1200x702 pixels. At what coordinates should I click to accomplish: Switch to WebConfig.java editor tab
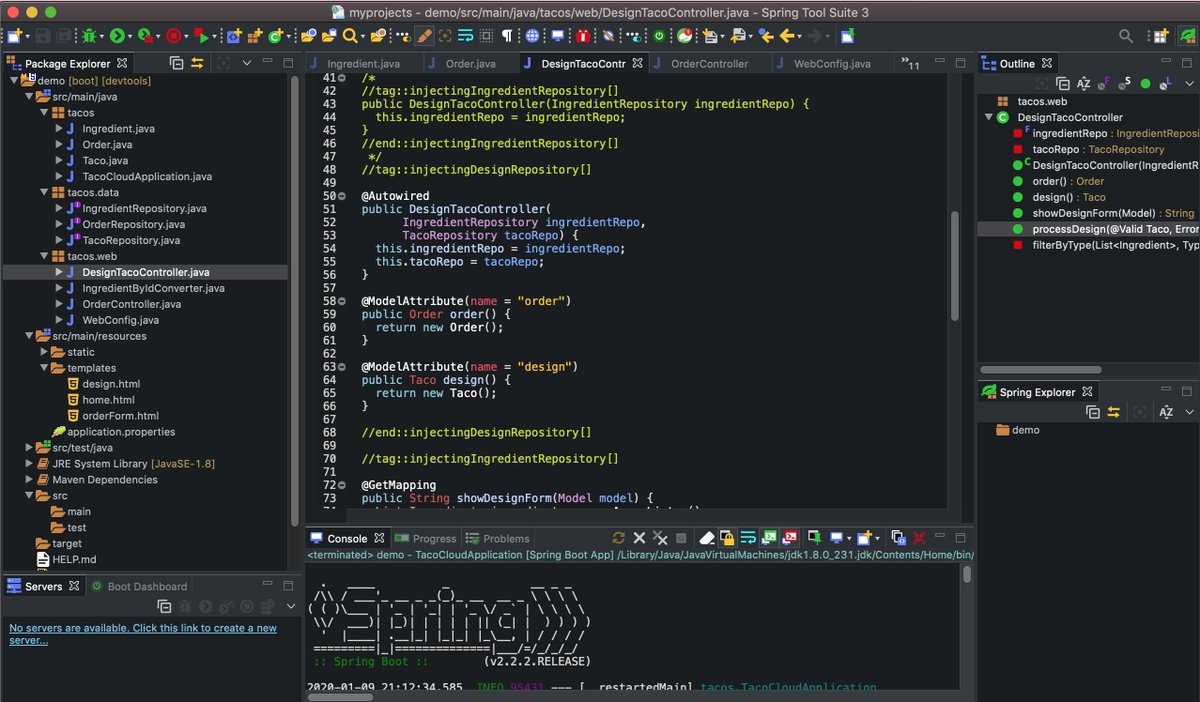click(x=831, y=64)
